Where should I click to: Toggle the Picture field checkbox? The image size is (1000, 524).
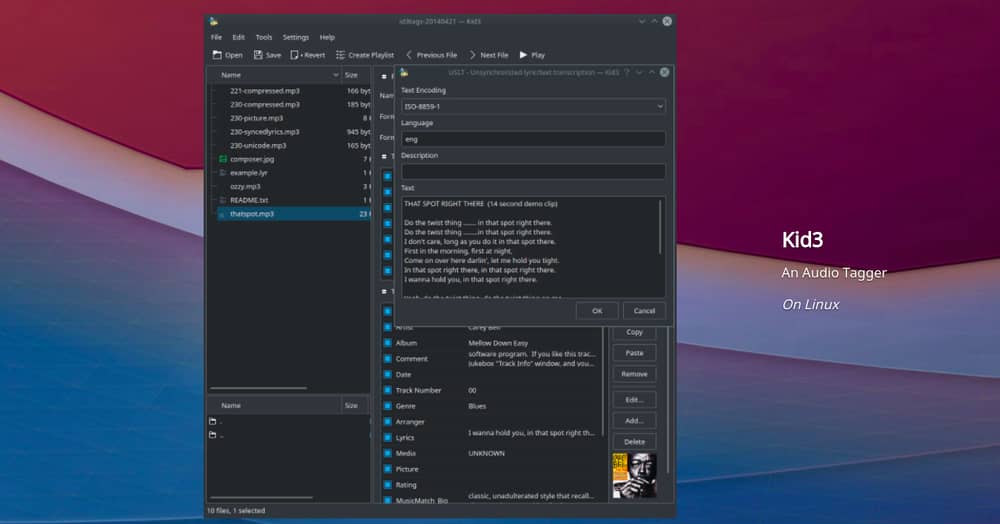[387, 469]
